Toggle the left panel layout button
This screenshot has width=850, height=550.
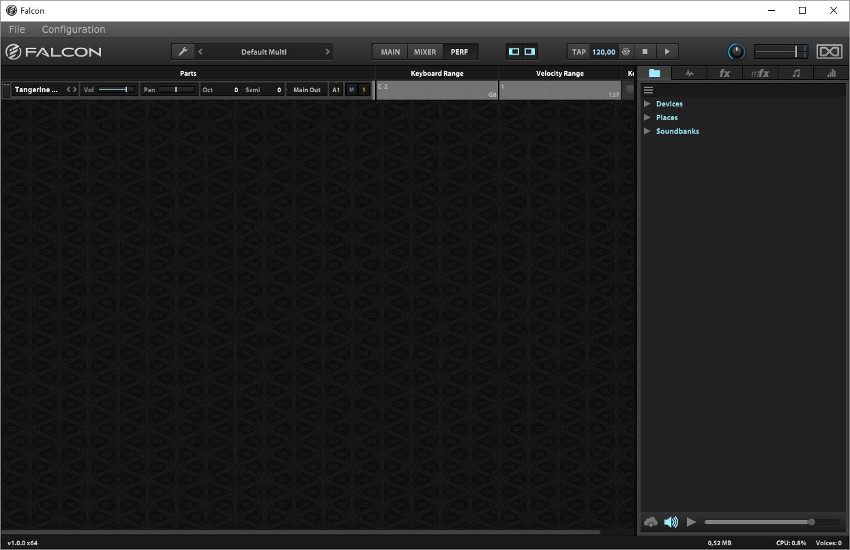point(514,51)
